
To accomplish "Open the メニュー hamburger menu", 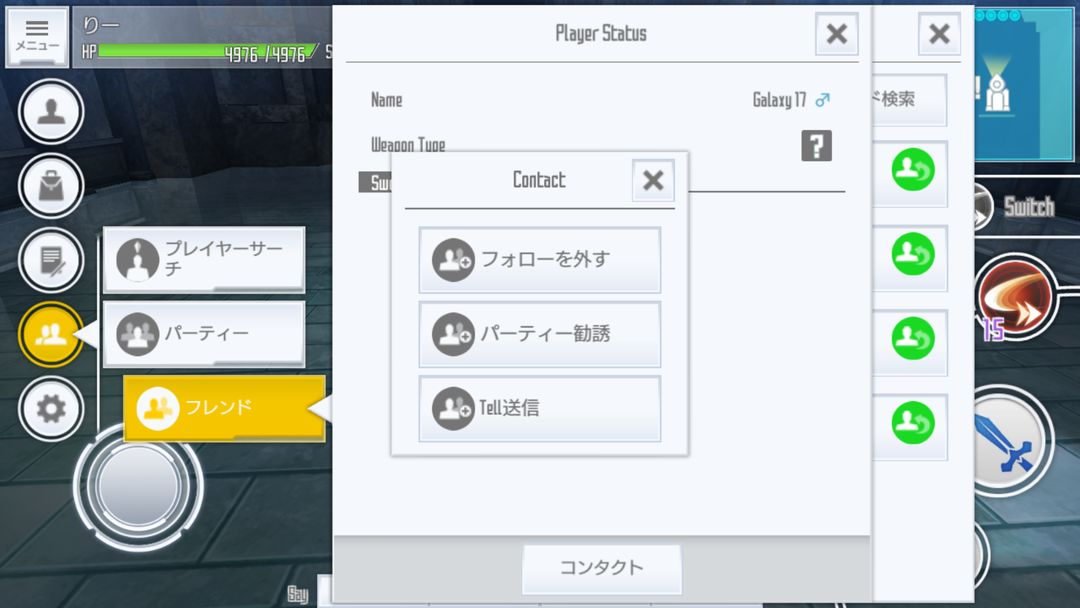I will (37, 36).
